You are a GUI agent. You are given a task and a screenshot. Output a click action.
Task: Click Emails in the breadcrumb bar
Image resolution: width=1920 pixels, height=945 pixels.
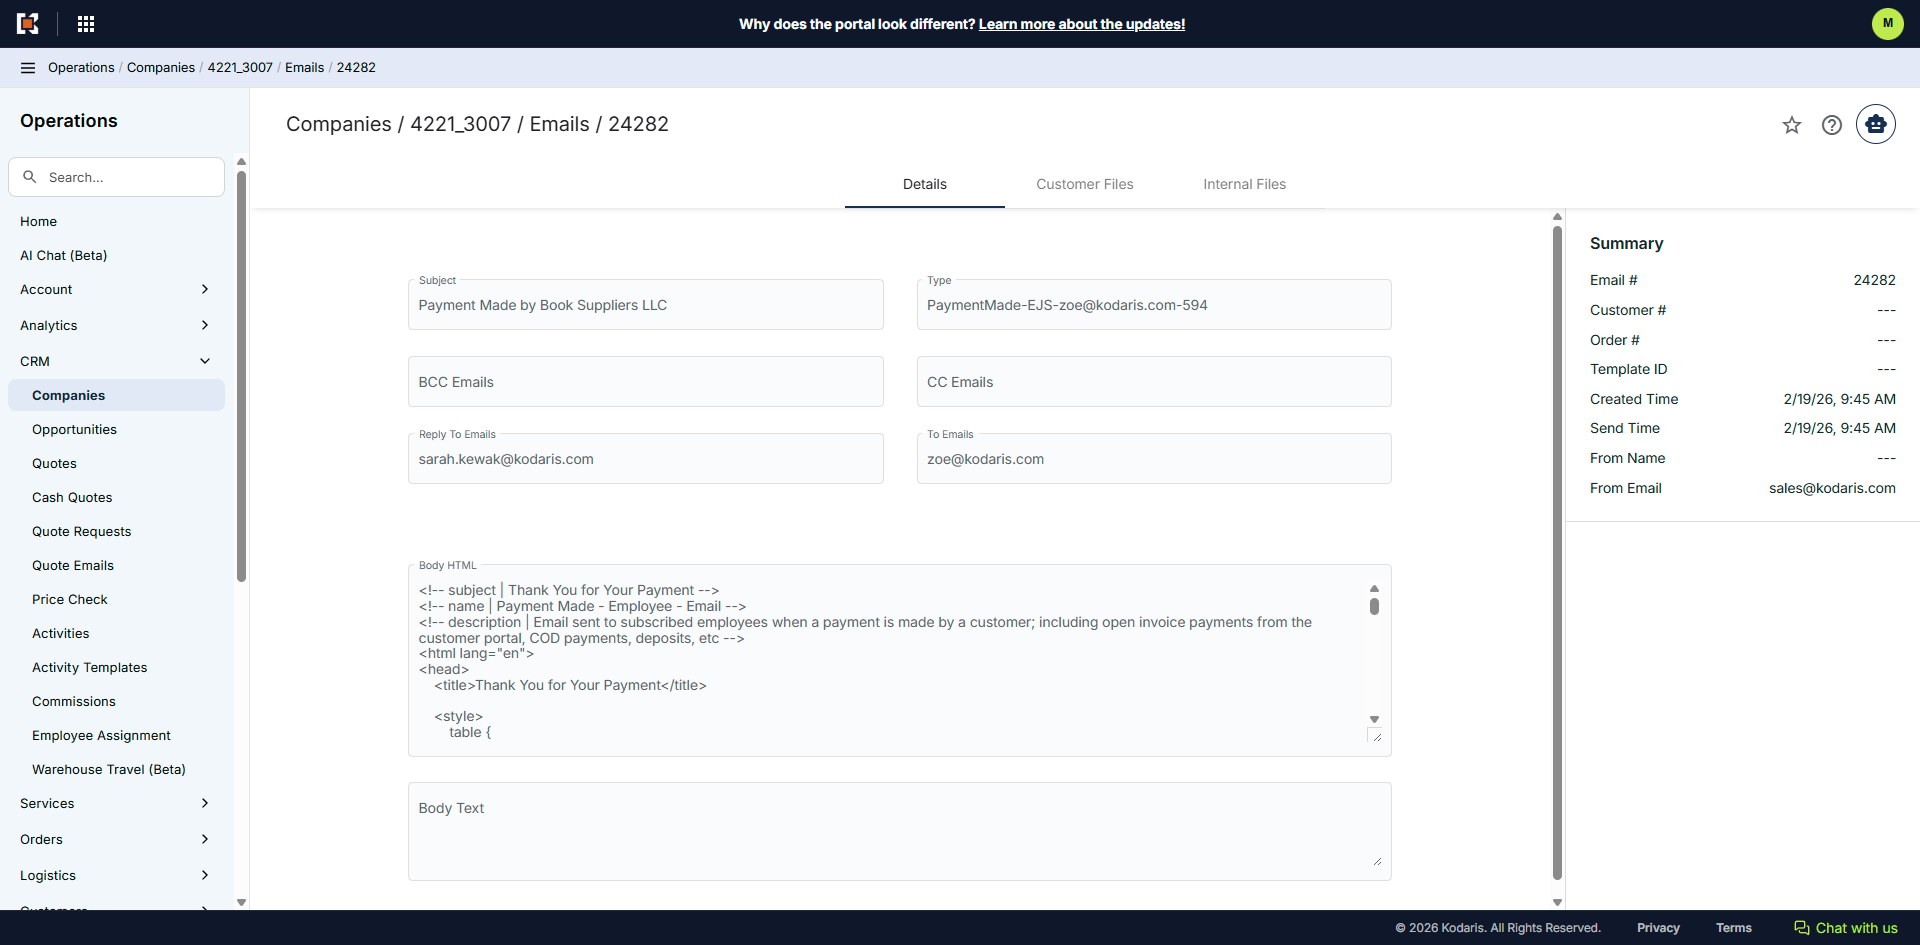click(x=304, y=68)
